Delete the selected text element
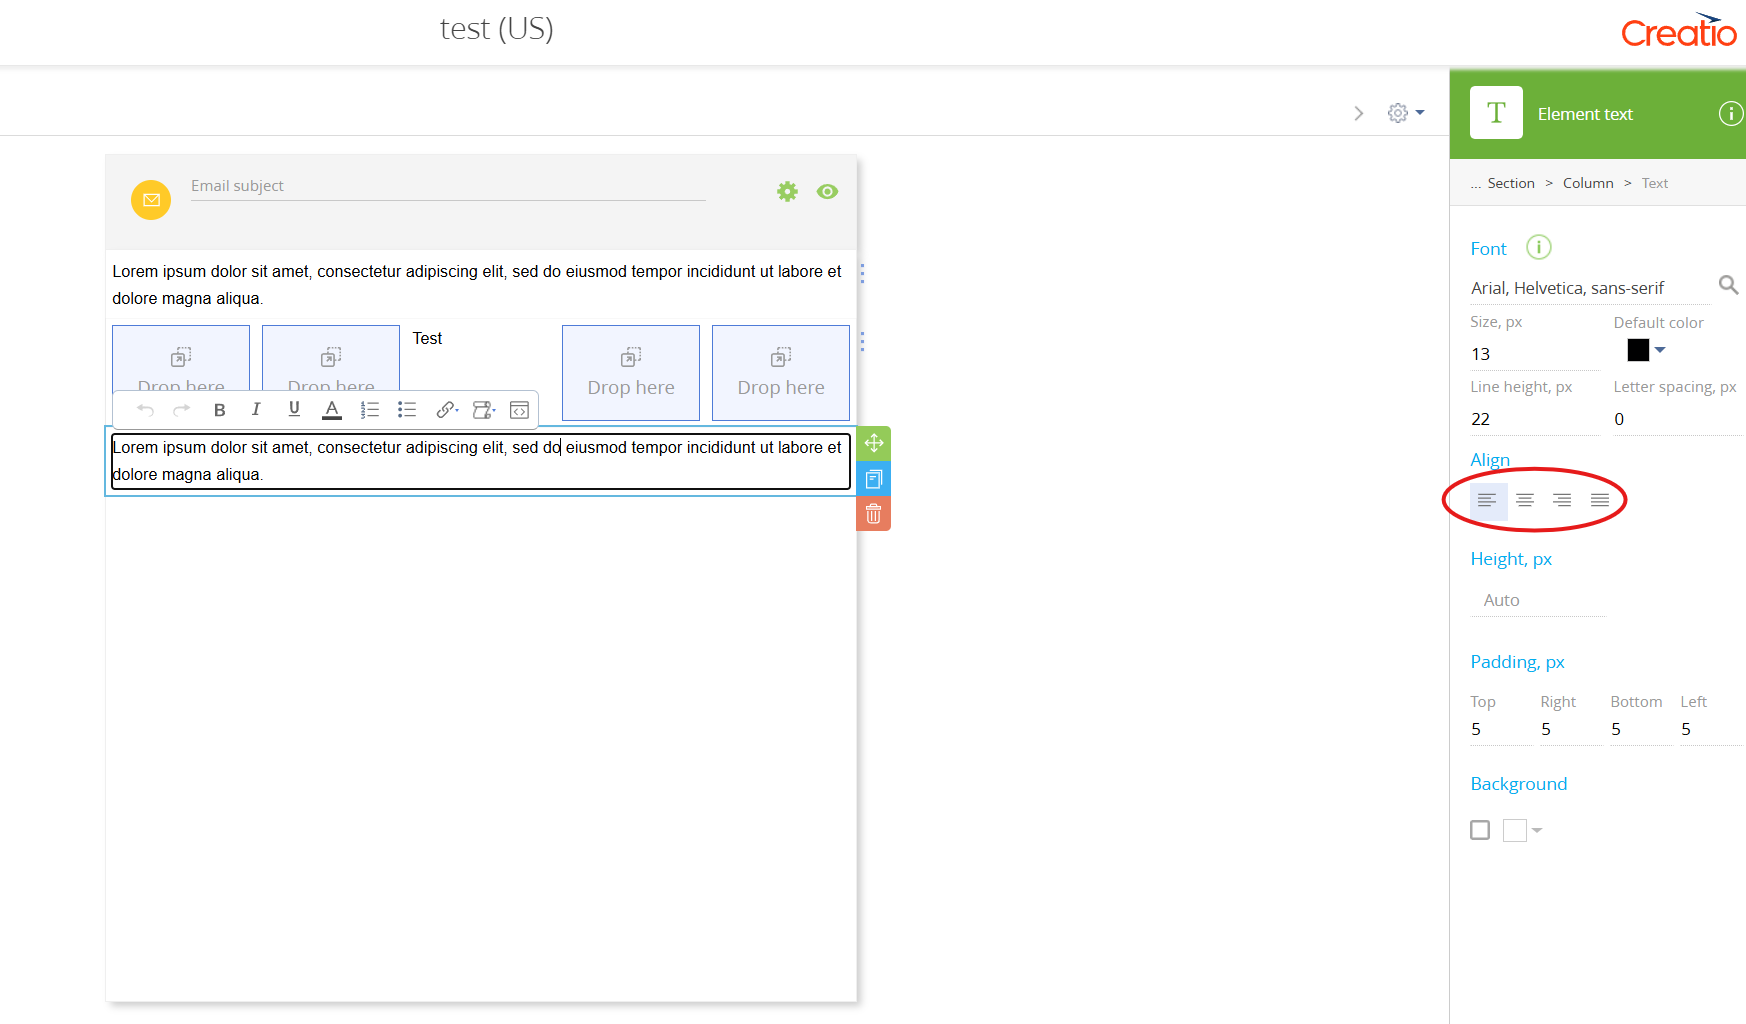This screenshot has width=1746, height=1024. (873, 514)
